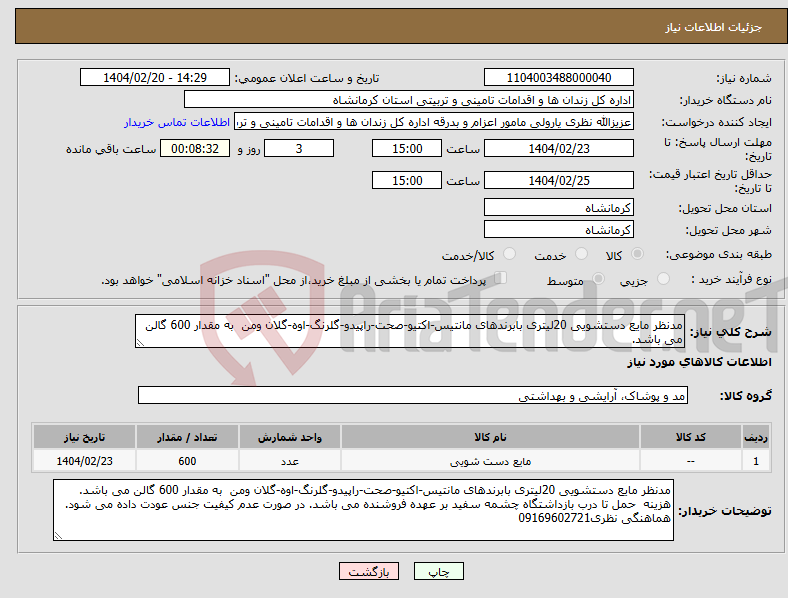Click table cell مایع دست شویی
The image size is (788, 598).
(490, 461)
